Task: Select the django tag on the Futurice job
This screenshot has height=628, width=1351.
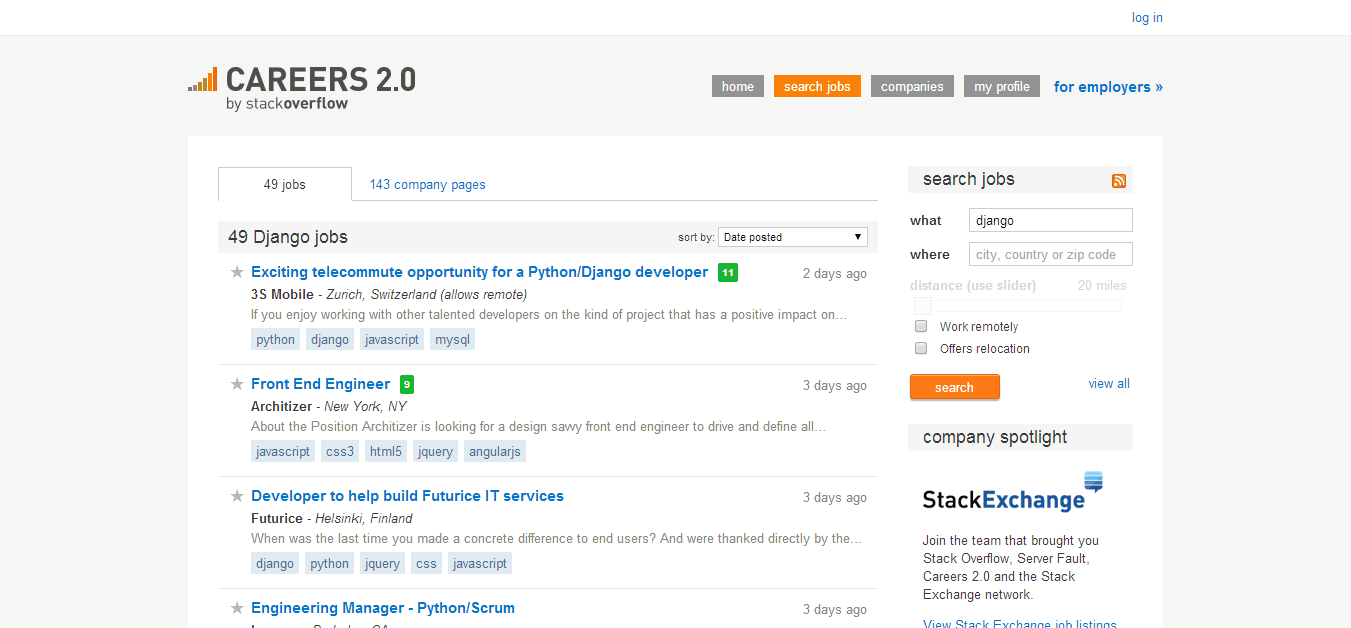Action: (275, 564)
